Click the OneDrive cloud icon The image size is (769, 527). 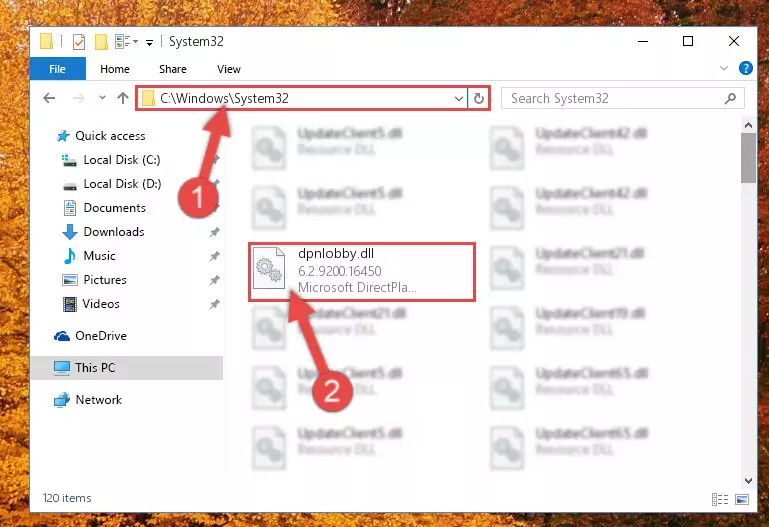[x=62, y=336]
